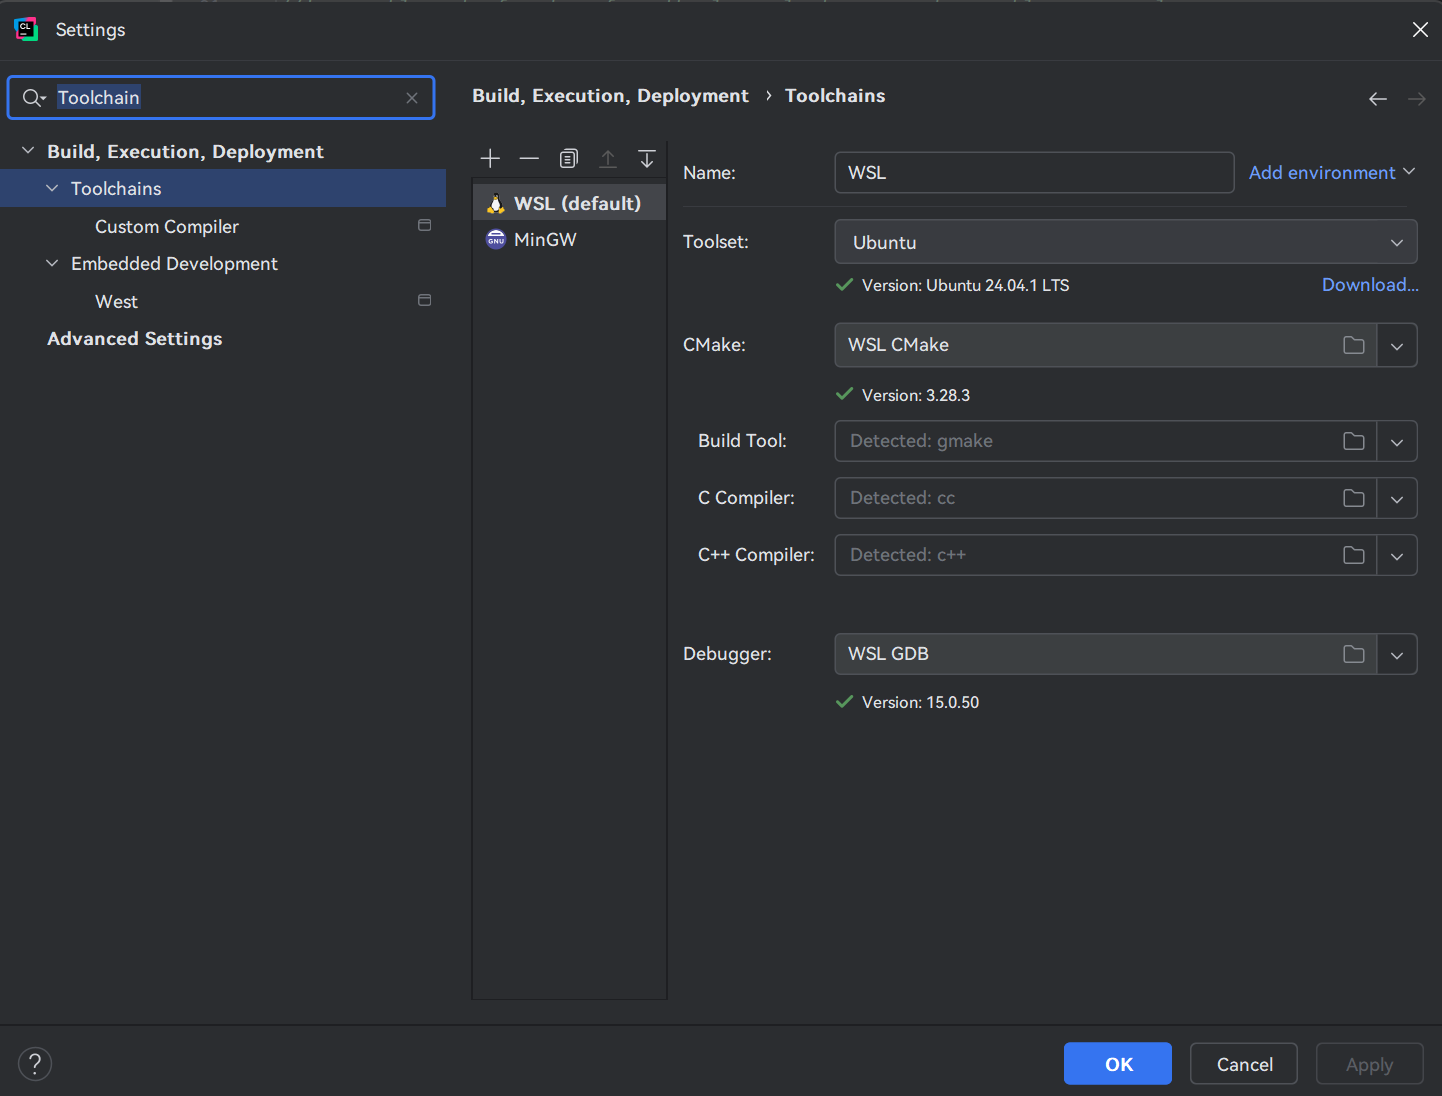Open Custom Compiler settings page
This screenshot has height=1096, width=1442.
(167, 227)
